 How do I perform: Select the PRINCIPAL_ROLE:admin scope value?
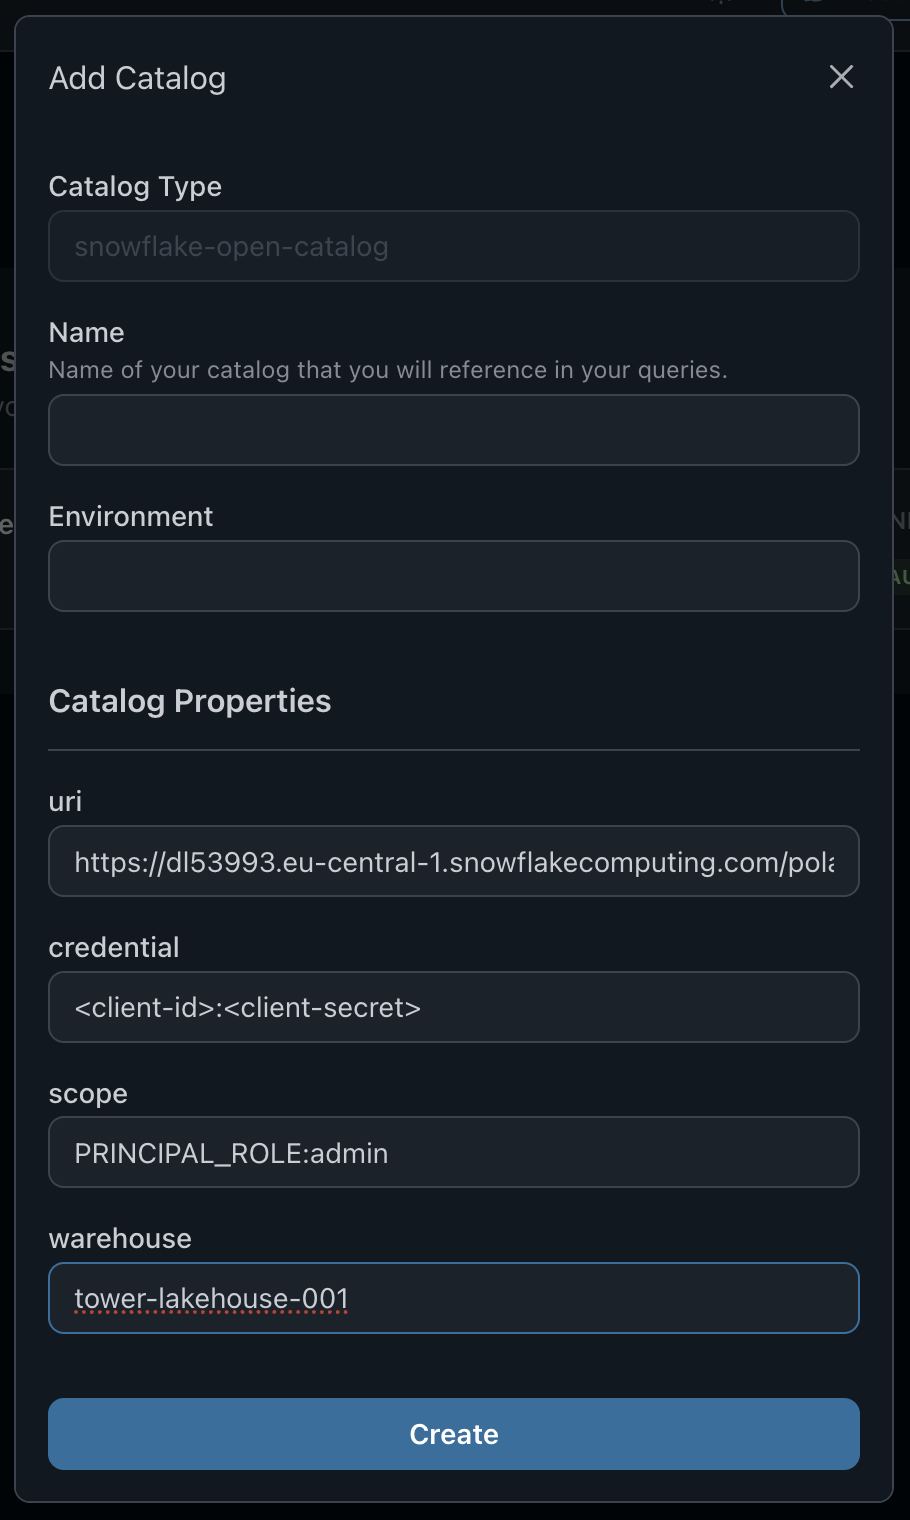pos(230,1152)
